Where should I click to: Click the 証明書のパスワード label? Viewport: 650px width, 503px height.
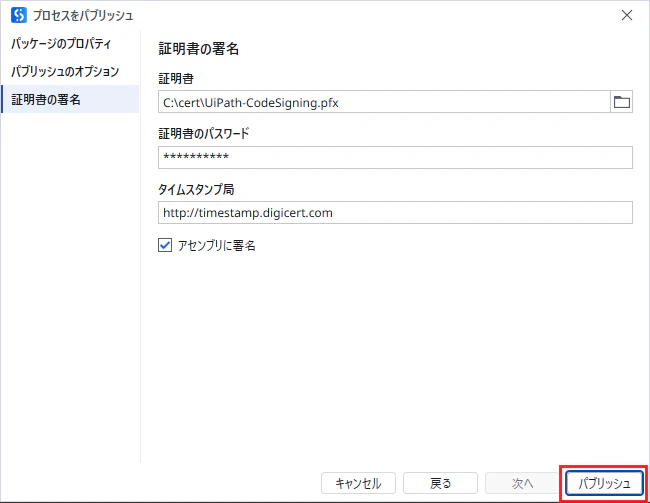pos(204,134)
